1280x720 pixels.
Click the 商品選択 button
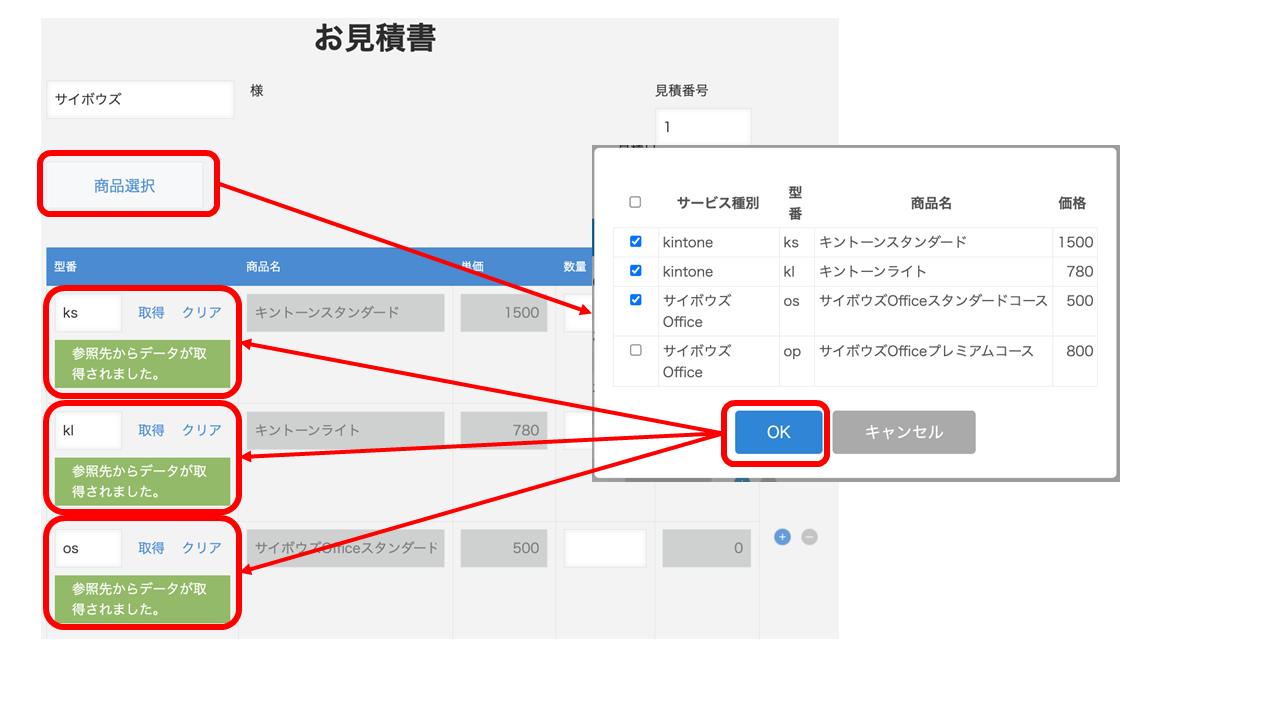pos(125,186)
